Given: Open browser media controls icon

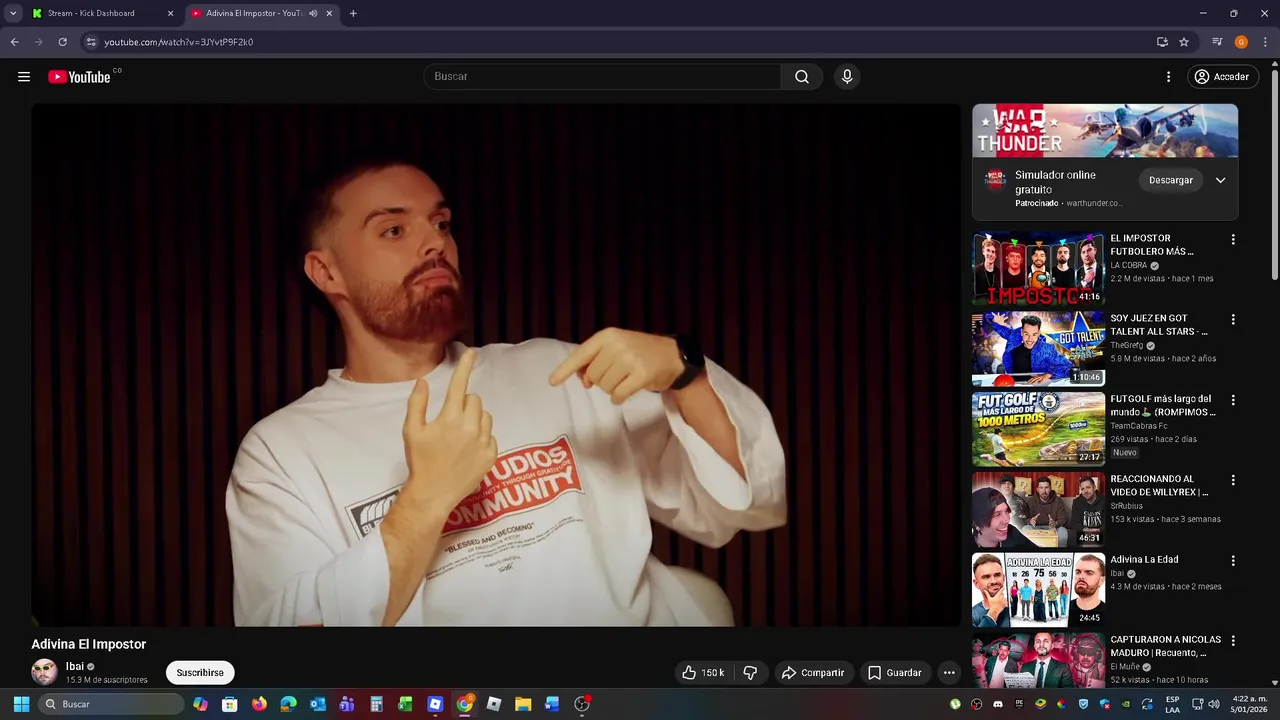Looking at the screenshot, I should coord(1217,42).
